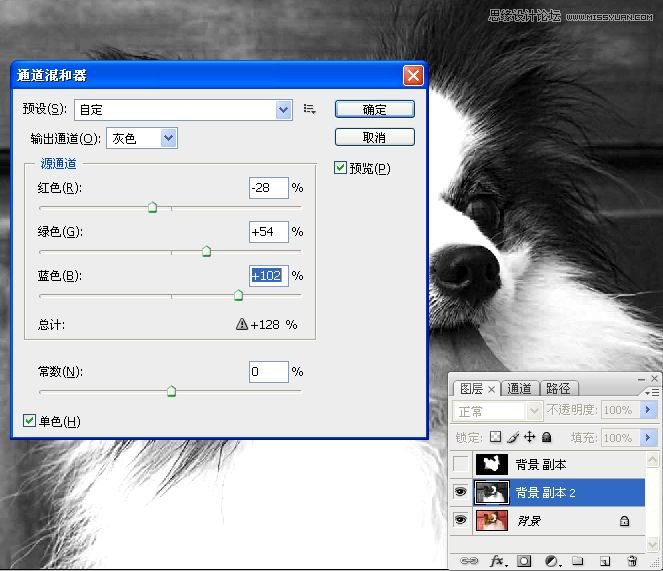Image resolution: width=663 pixels, height=571 pixels.
Task: Open the layers panel flyout menu
Action: [x=652, y=393]
